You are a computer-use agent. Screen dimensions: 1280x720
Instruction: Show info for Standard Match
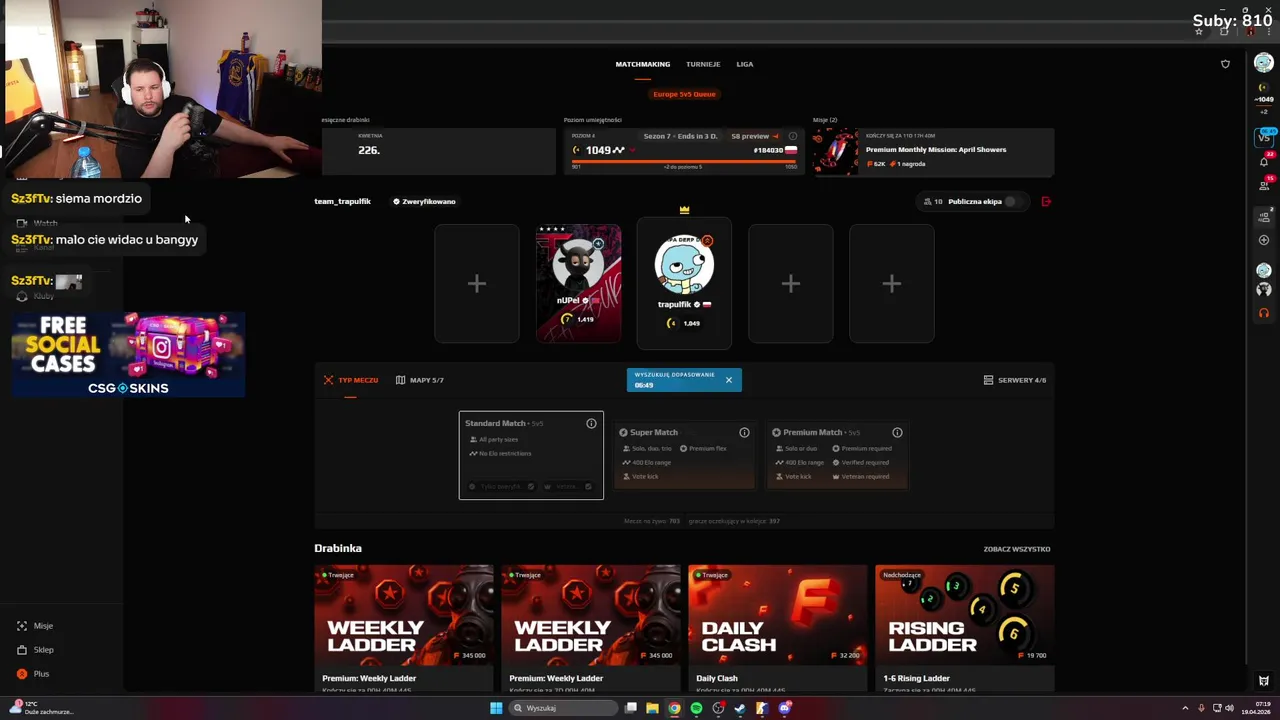point(591,424)
